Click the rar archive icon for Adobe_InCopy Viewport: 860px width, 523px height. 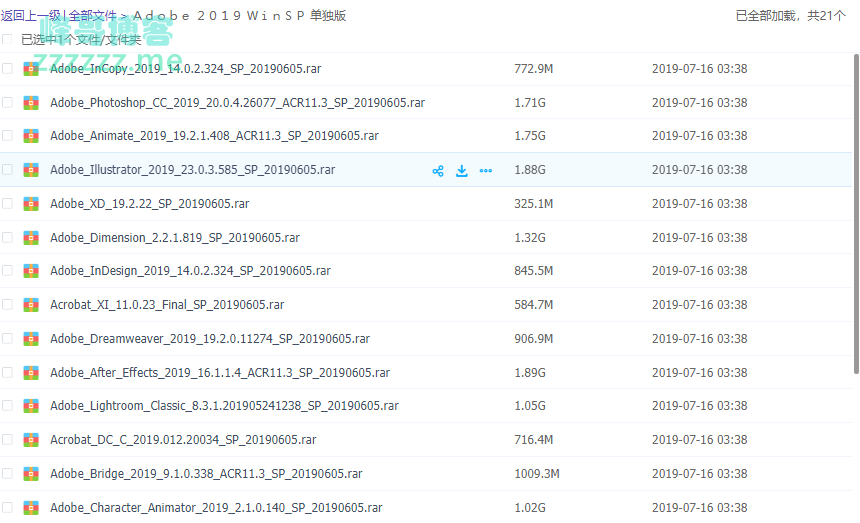click(31, 69)
